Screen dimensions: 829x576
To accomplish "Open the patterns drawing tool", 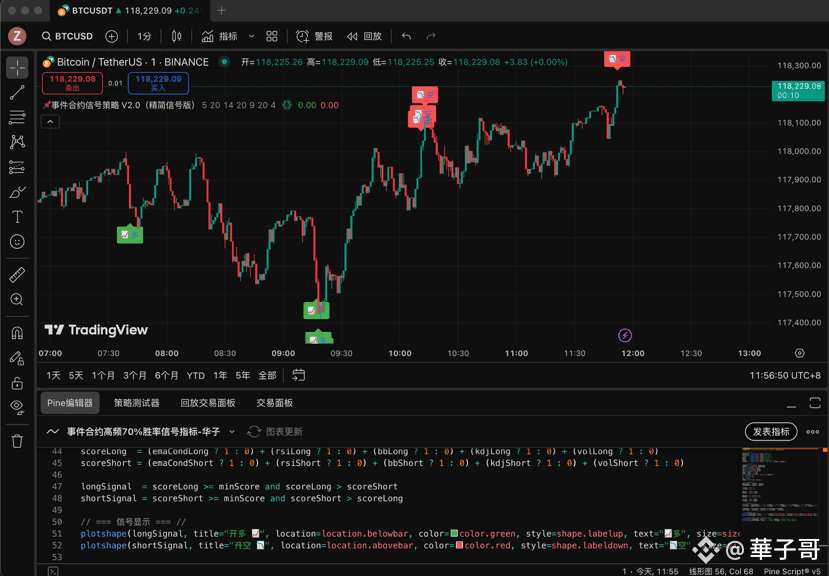I will click(x=17, y=142).
